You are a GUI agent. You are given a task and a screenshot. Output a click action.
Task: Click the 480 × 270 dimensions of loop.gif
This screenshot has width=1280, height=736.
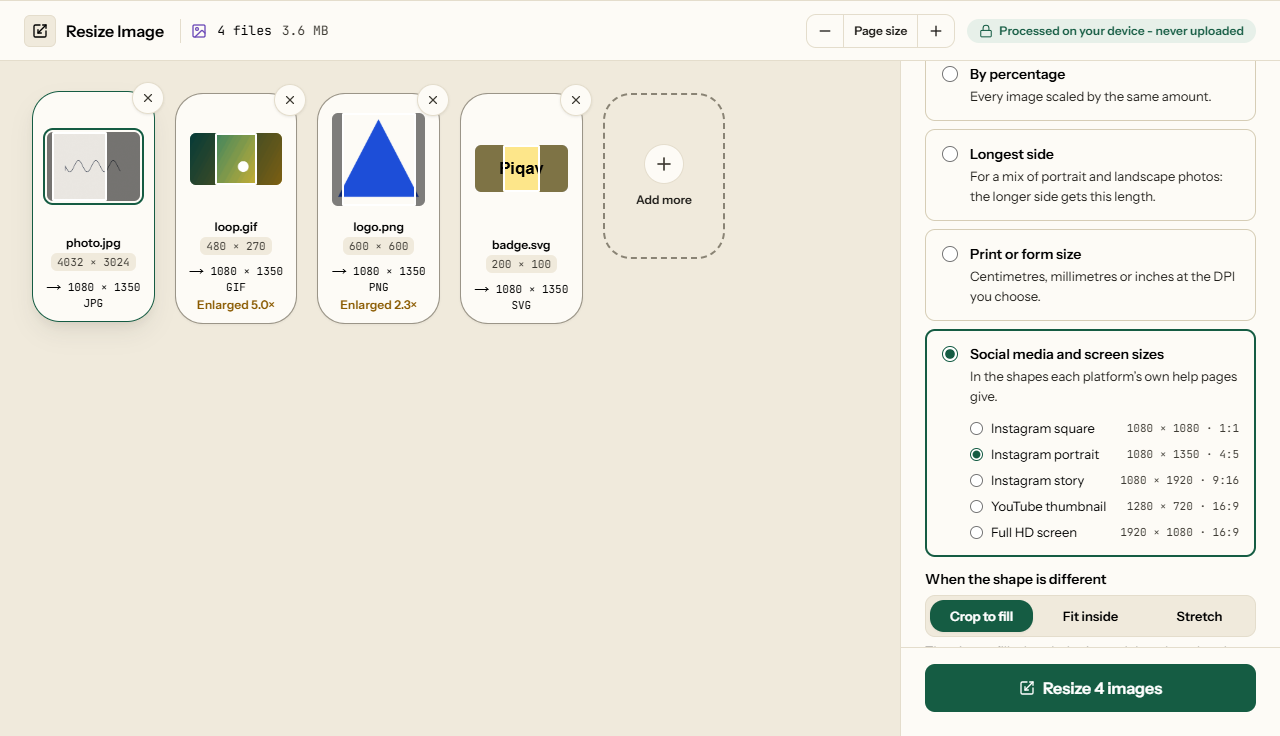[236, 246]
